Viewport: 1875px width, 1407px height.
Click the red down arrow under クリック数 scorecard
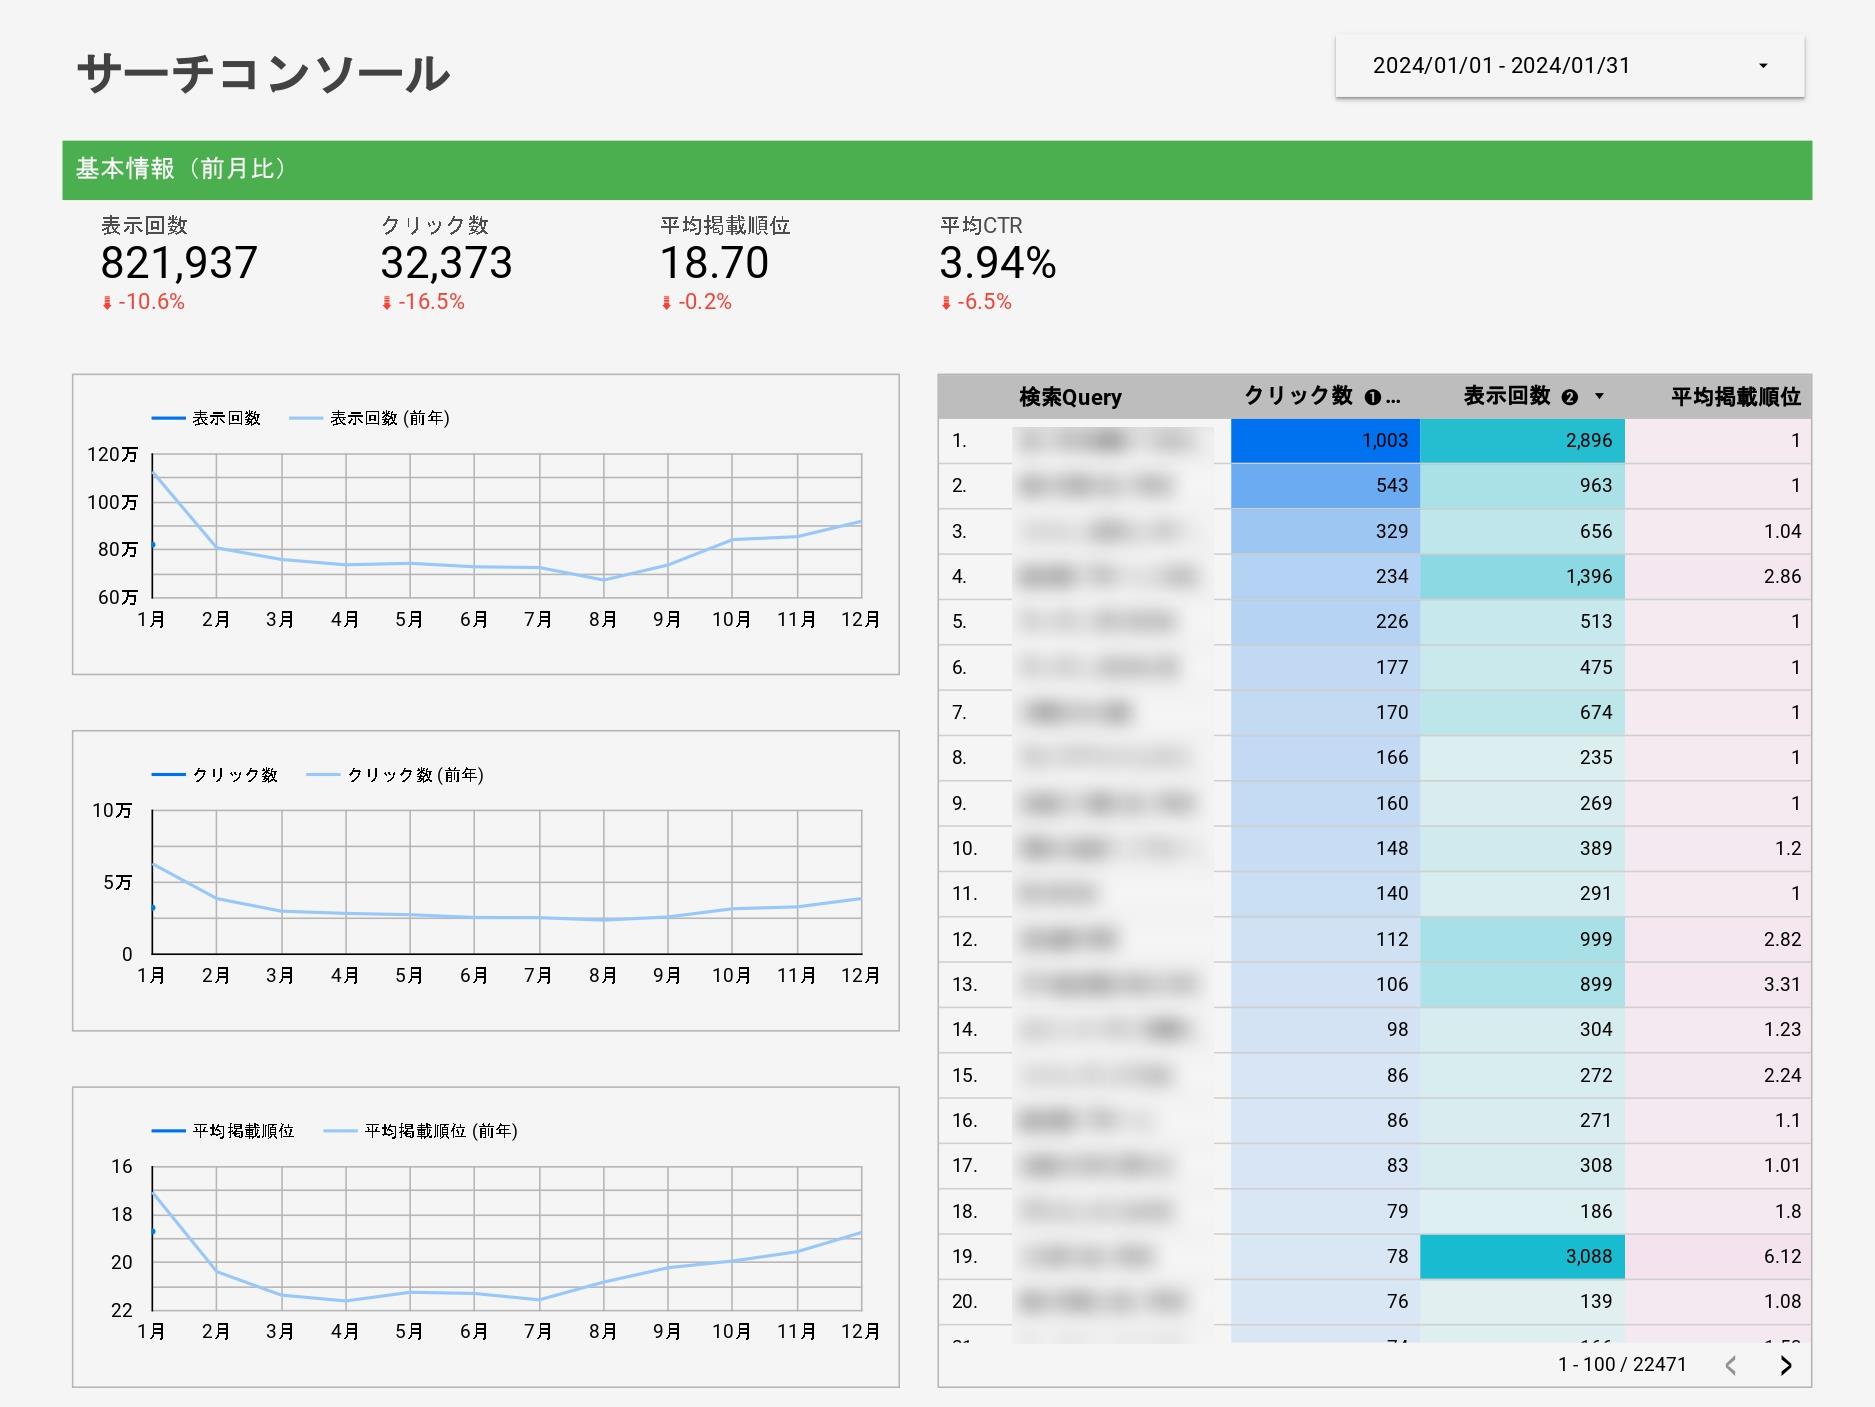[x=387, y=303]
